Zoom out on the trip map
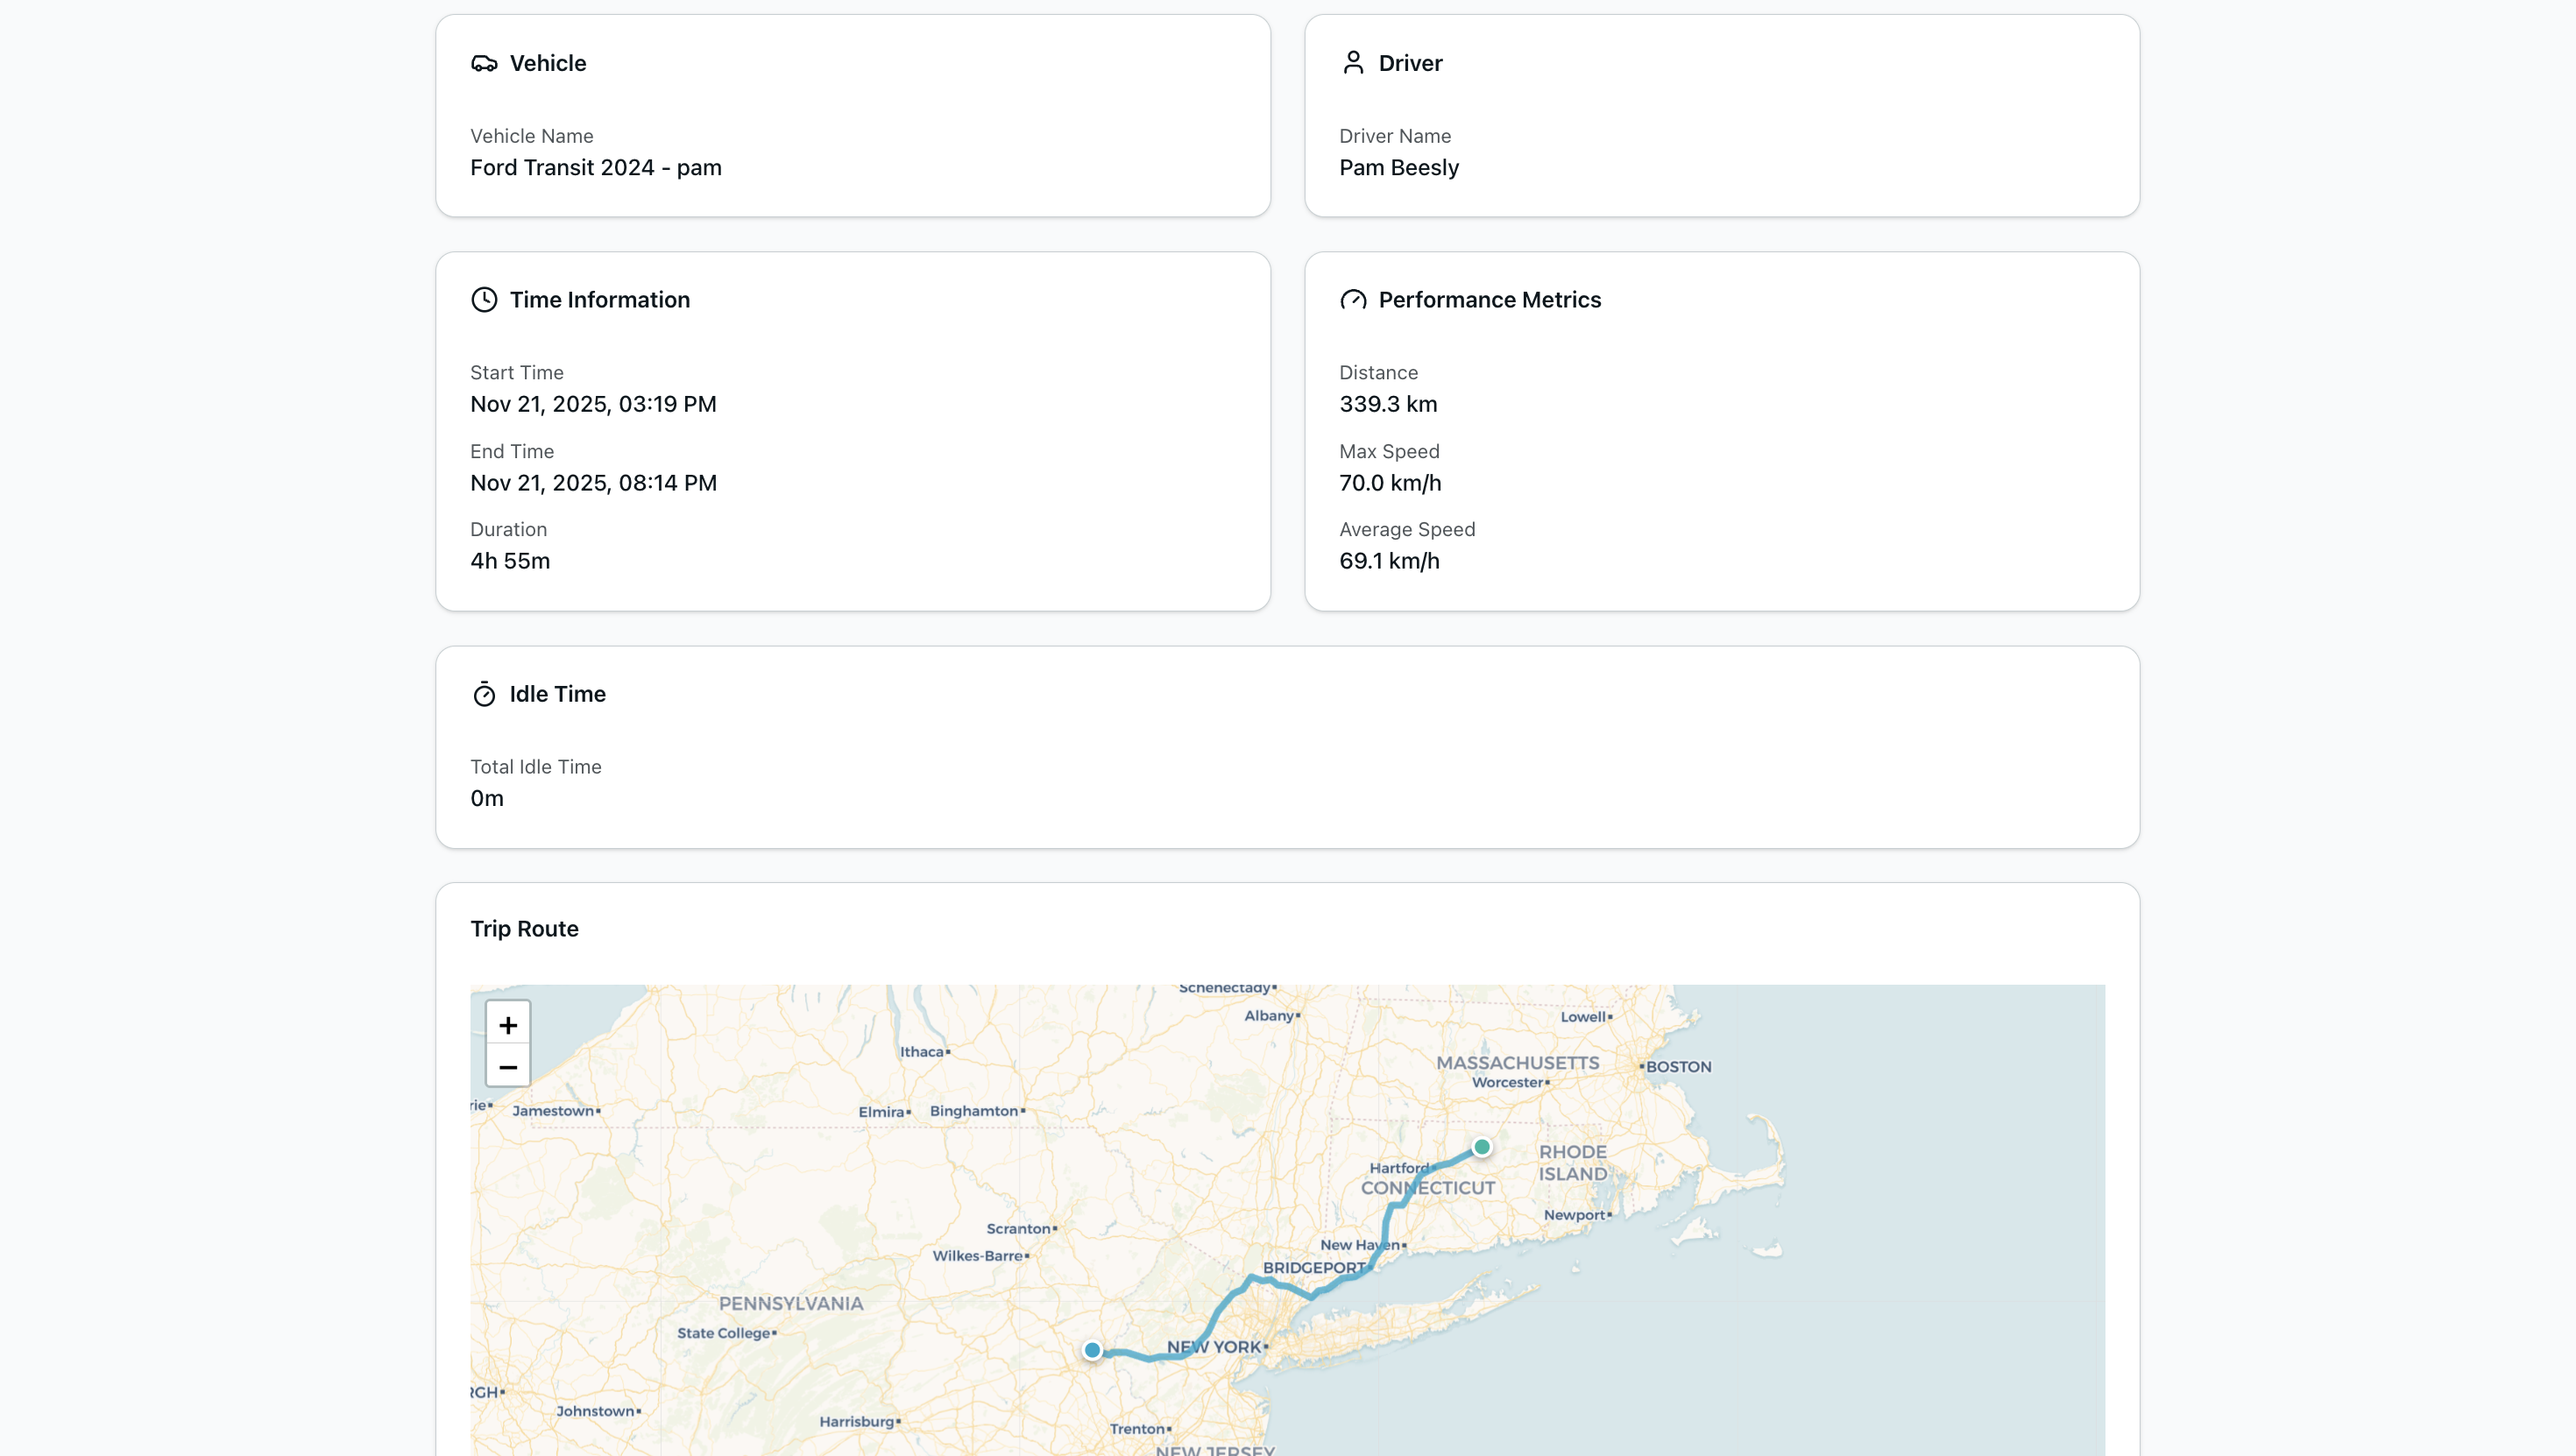This screenshot has width=2576, height=1456. point(508,1067)
